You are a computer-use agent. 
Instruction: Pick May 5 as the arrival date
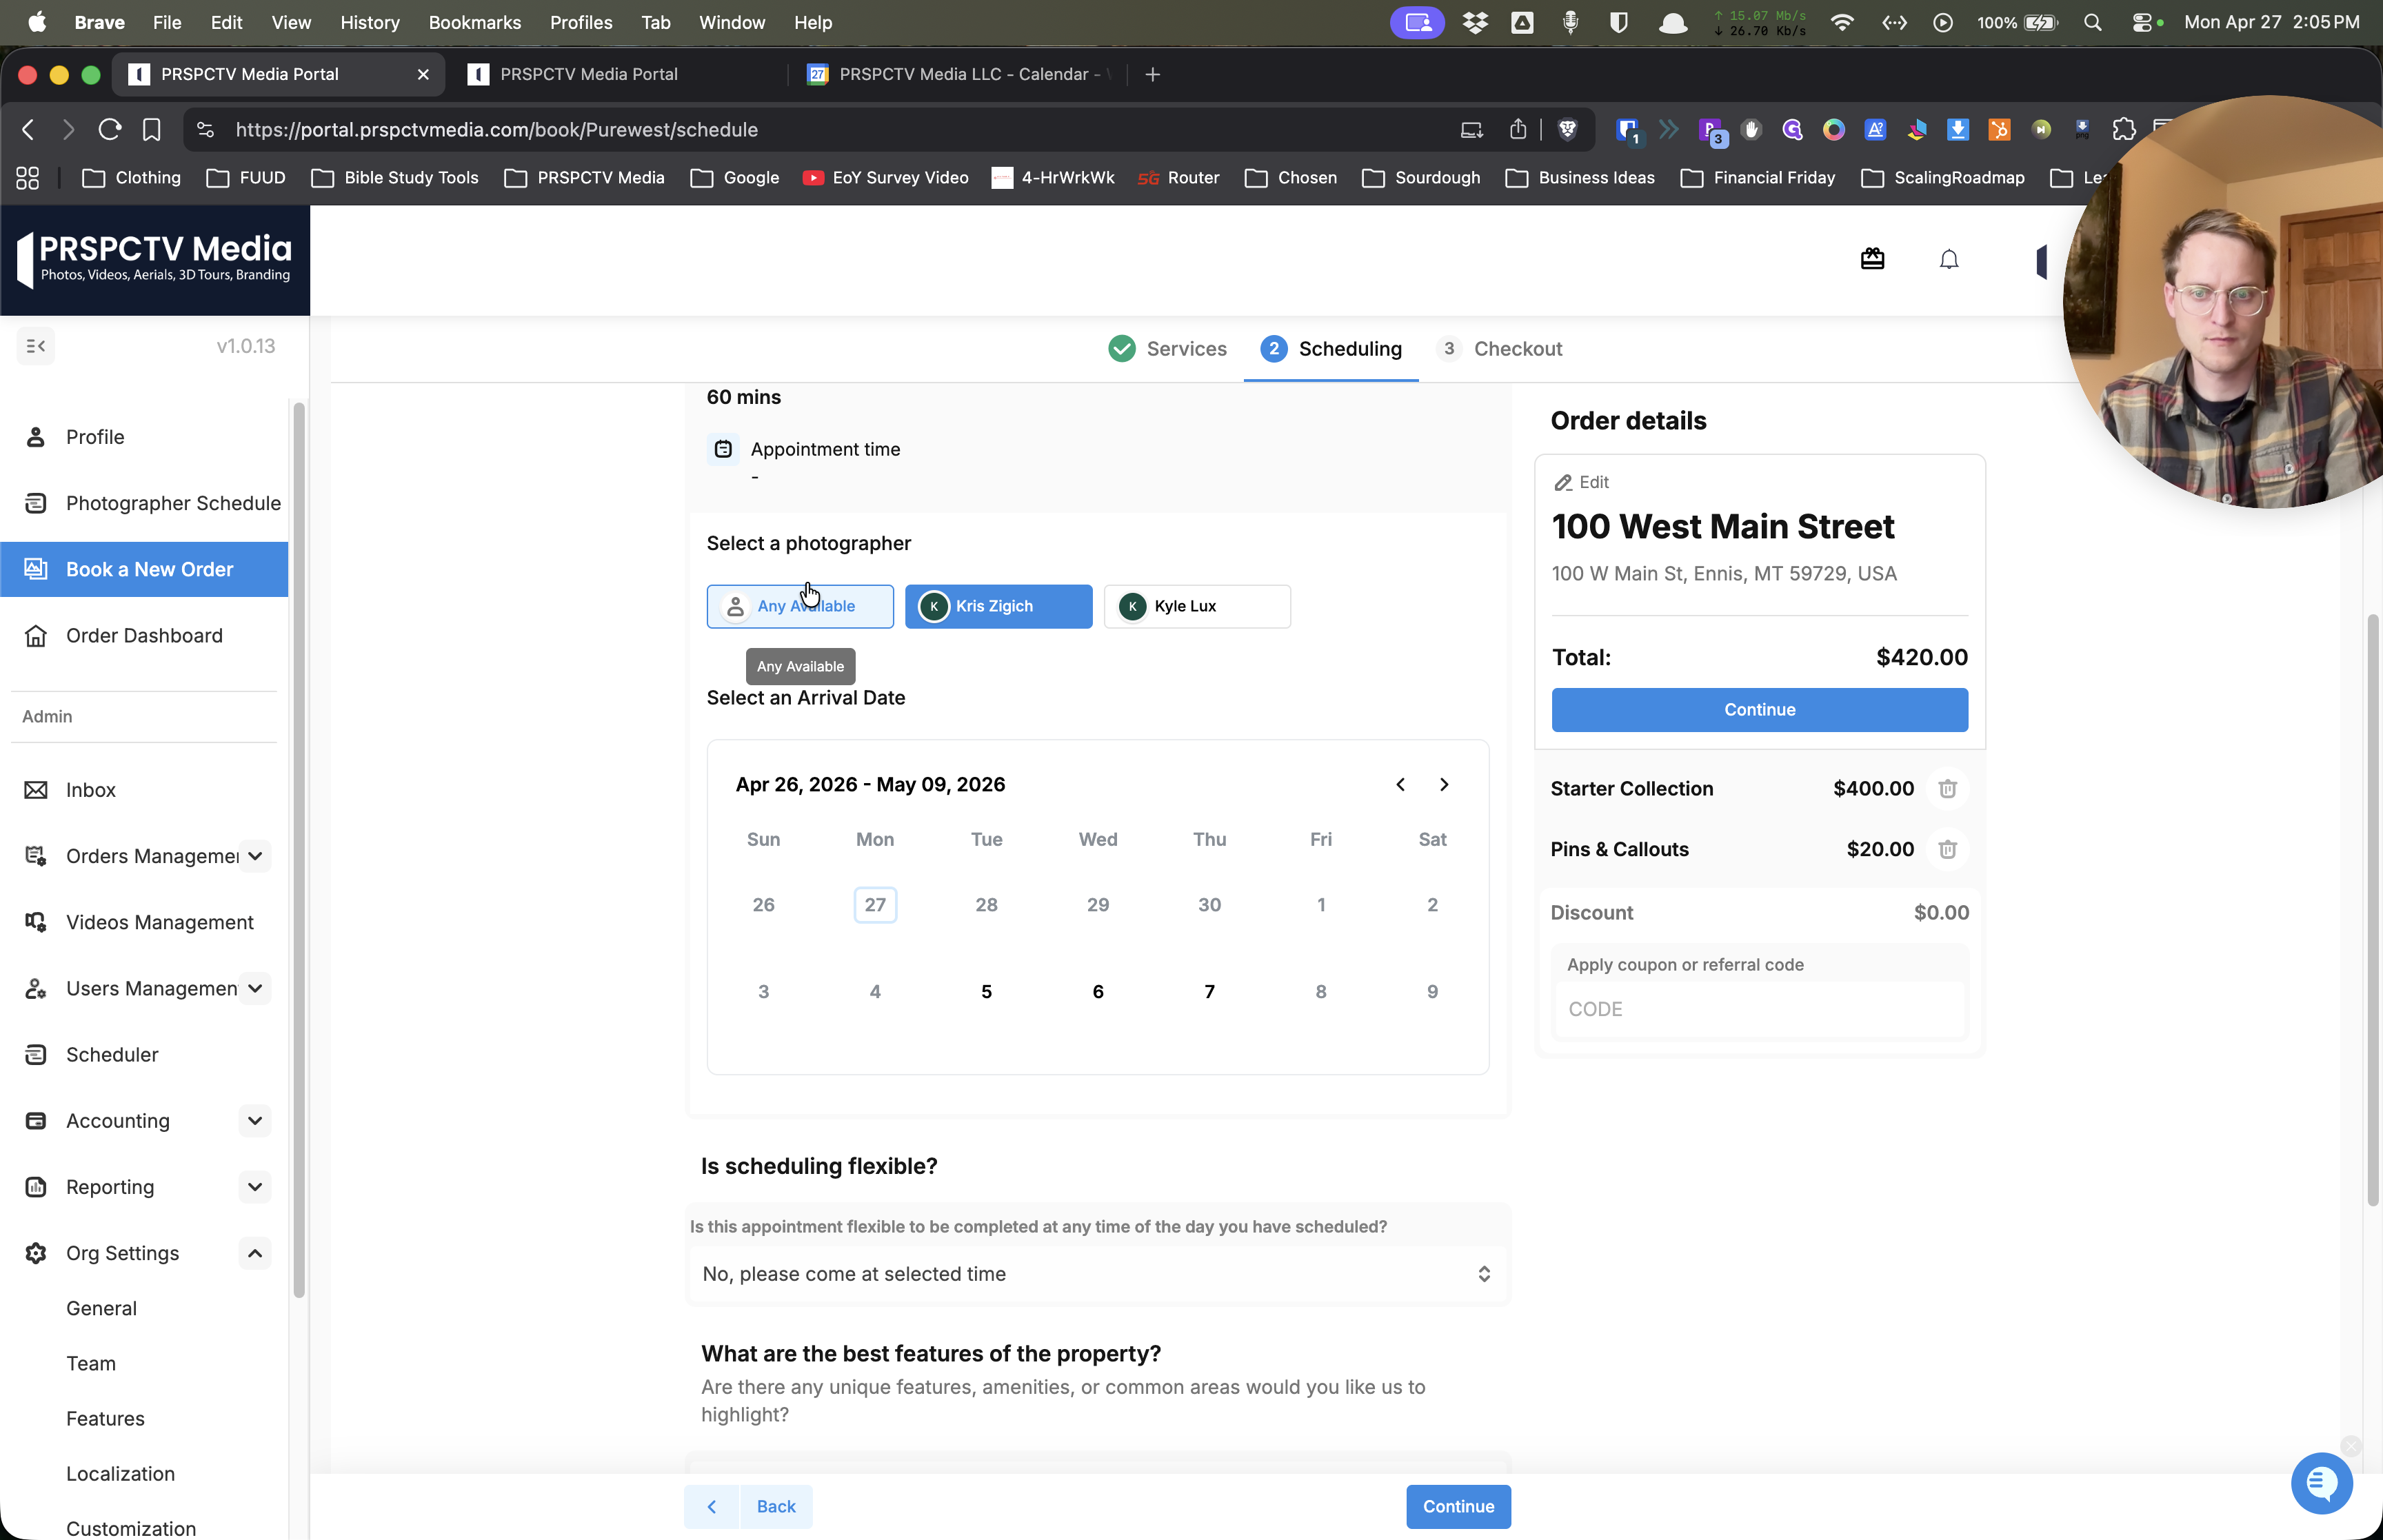(986, 992)
